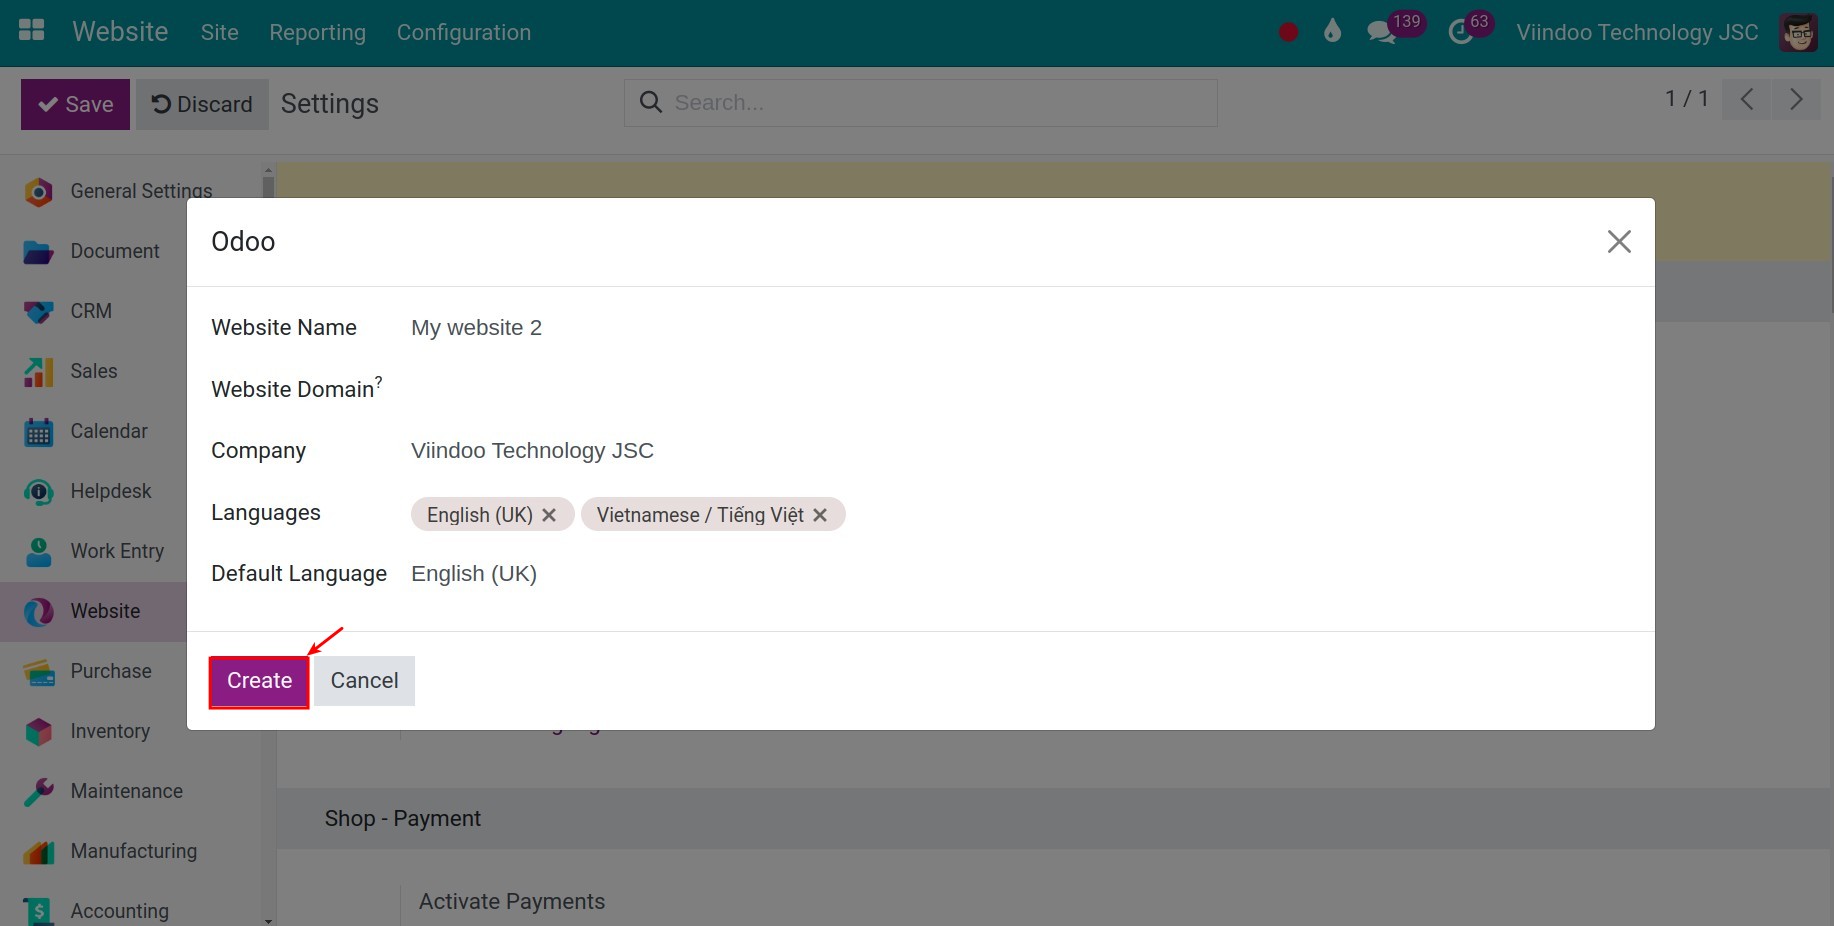The width and height of the screenshot is (1834, 926).
Task: Open the Company field dropdown
Action: click(1020, 451)
